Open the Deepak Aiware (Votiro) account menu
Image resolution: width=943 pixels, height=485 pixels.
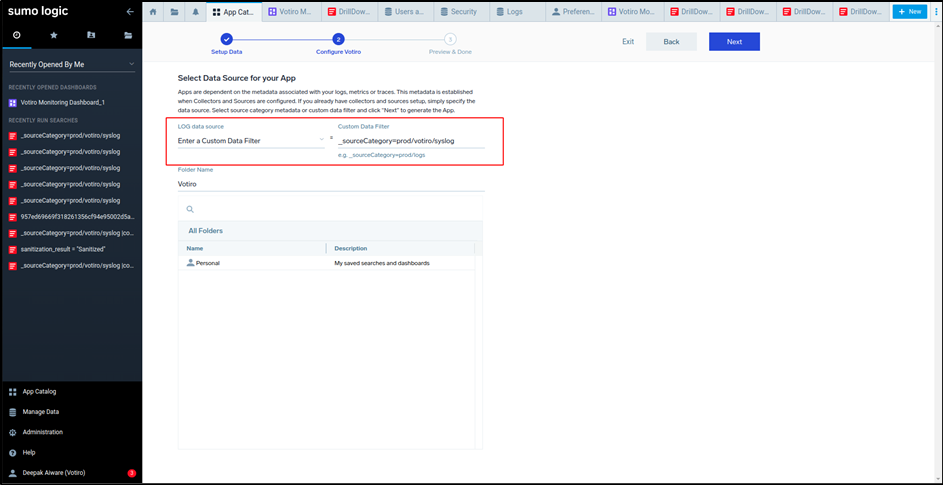[x=54, y=473]
